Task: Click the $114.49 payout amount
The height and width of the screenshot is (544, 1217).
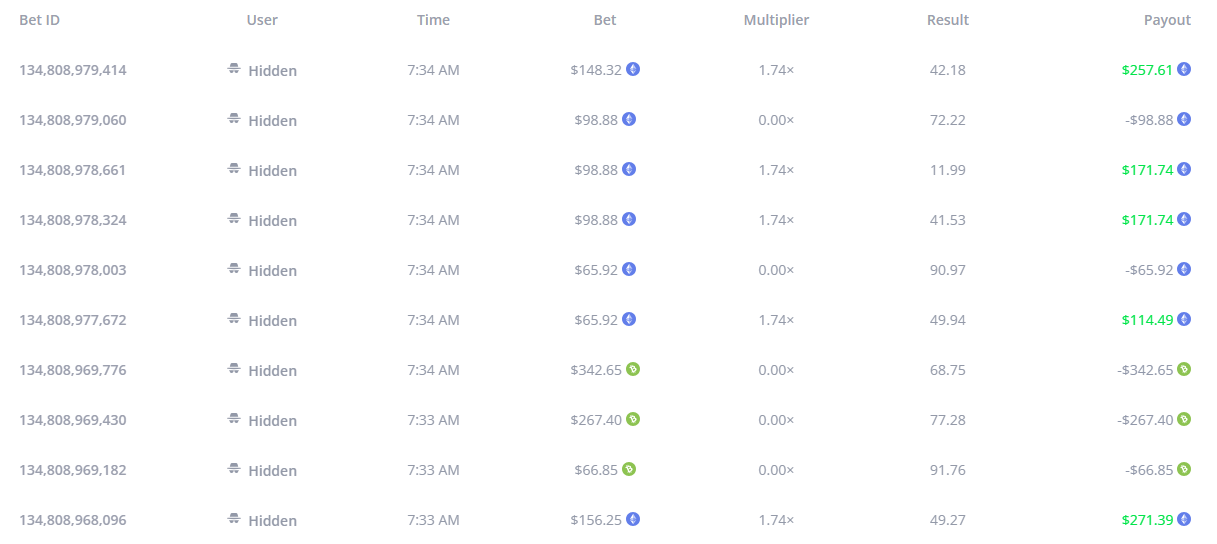Action: (x=1147, y=320)
